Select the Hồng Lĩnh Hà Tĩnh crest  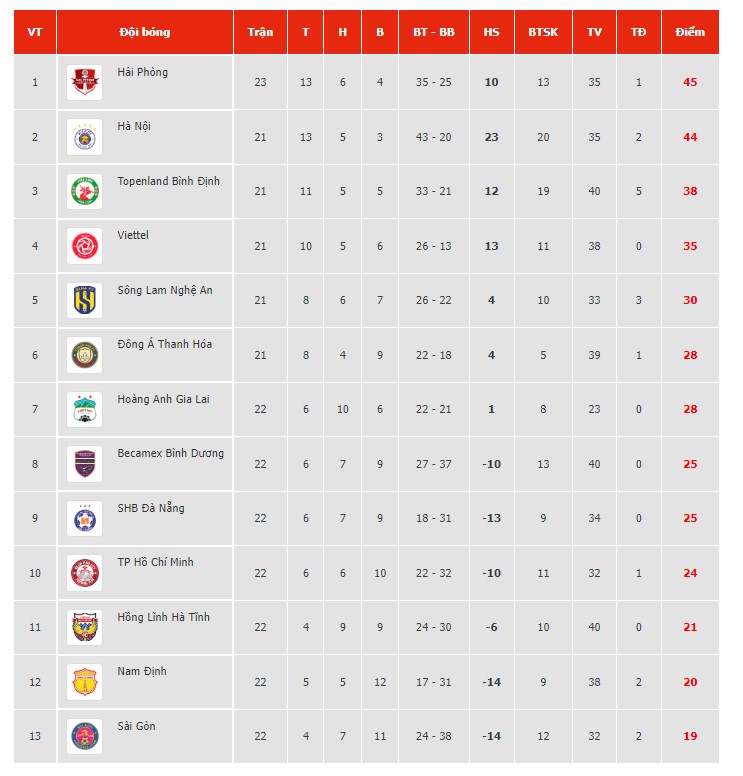[x=85, y=628]
